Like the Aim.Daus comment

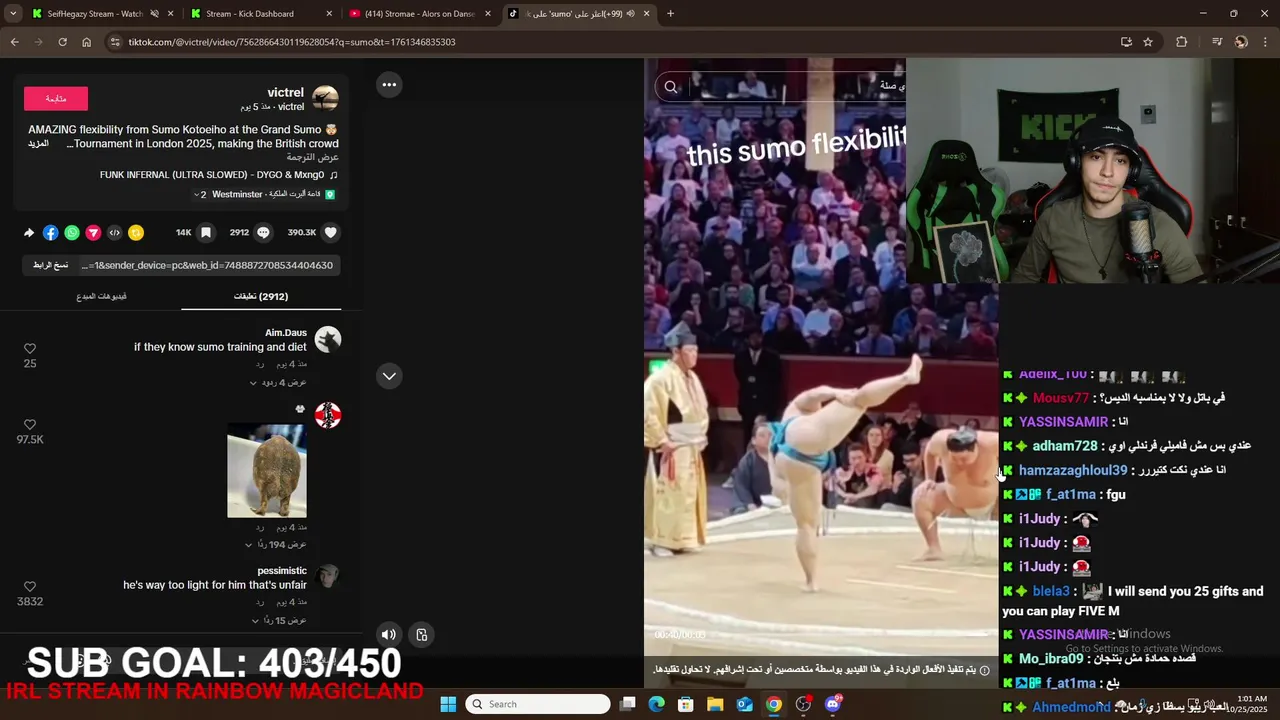[30, 348]
